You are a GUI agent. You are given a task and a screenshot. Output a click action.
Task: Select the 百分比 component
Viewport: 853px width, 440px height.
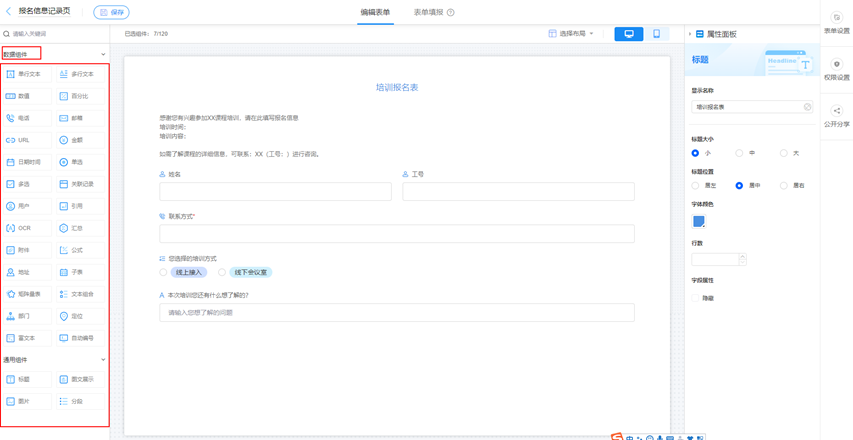[x=81, y=96]
